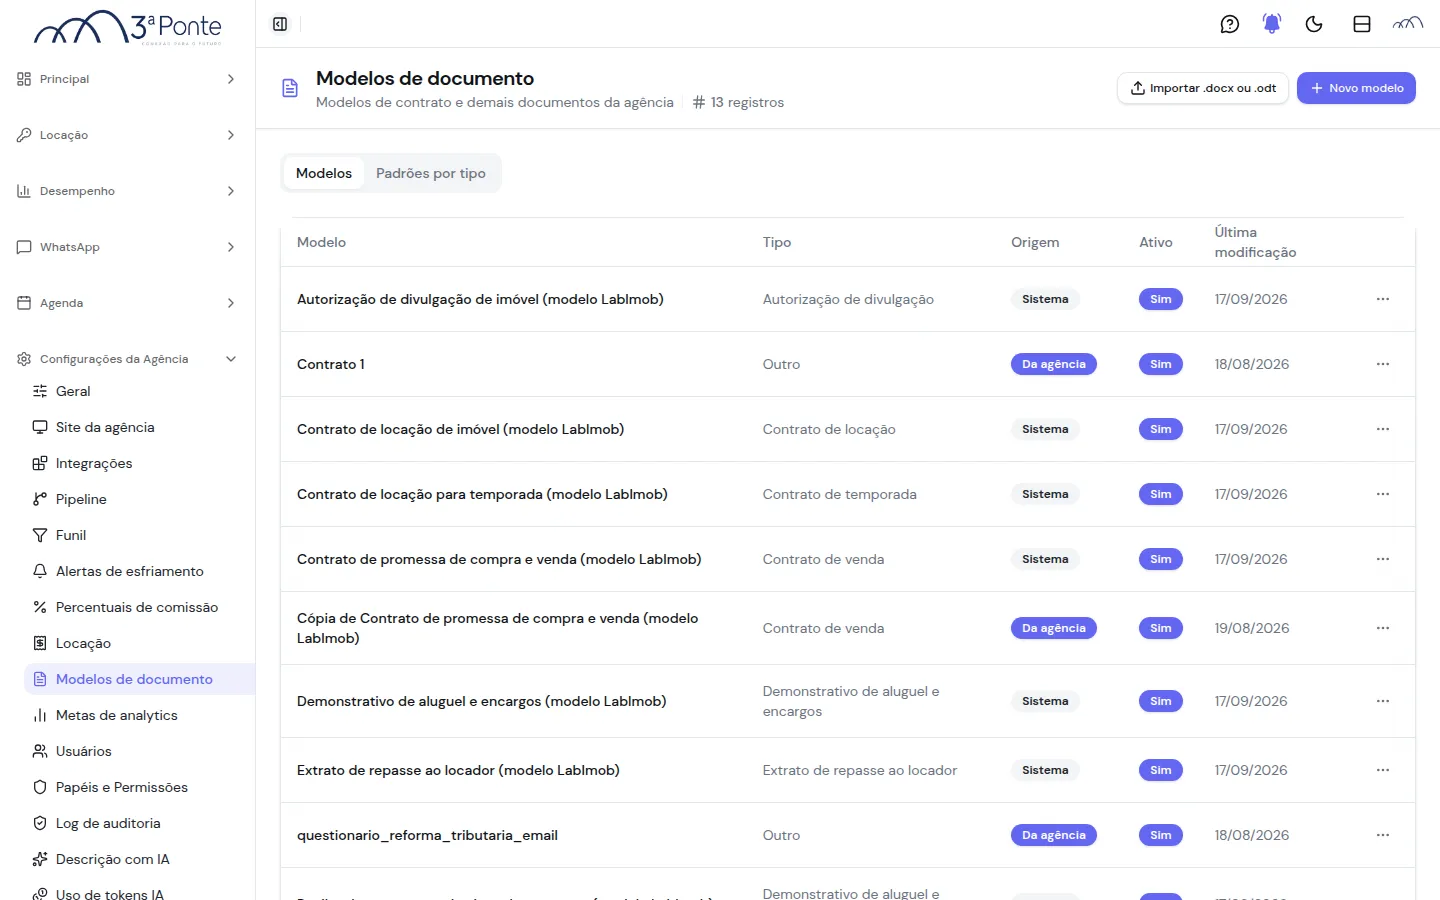Expand the Desempenho menu chevron
Viewport: 1440px width, 900px height.
pos(231,191)
